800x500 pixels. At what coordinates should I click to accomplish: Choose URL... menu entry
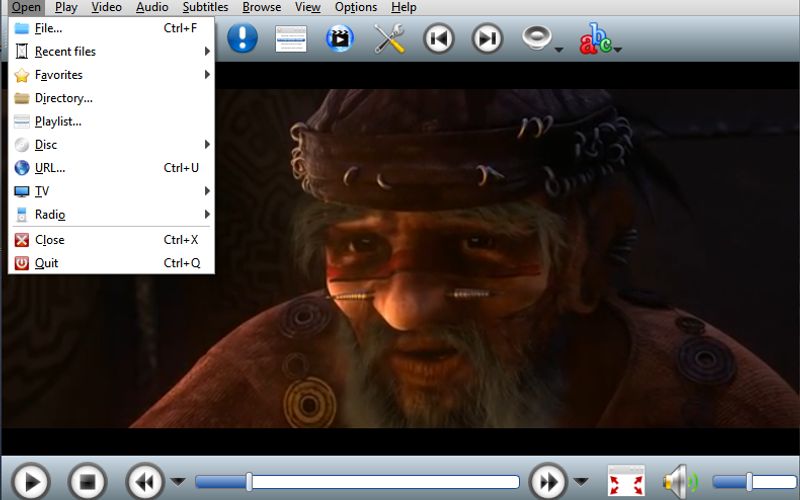[111, 167]
